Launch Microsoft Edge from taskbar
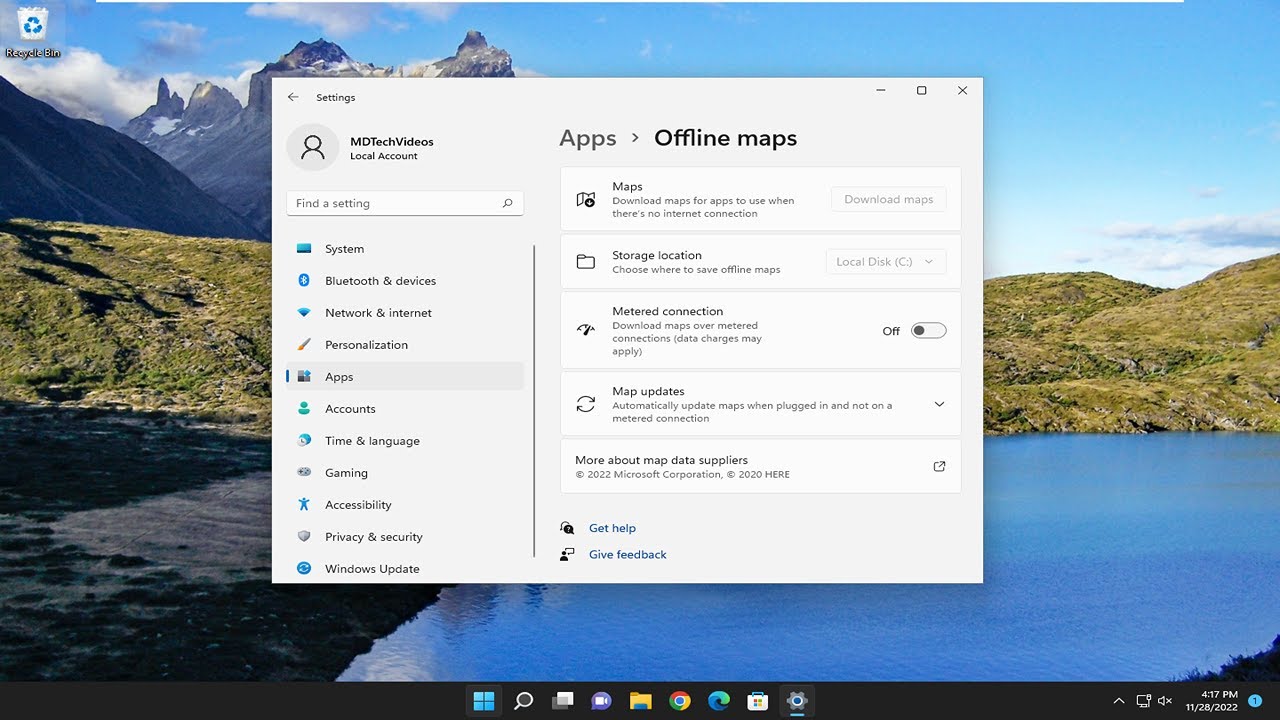1280x720 pixels. 719,701
